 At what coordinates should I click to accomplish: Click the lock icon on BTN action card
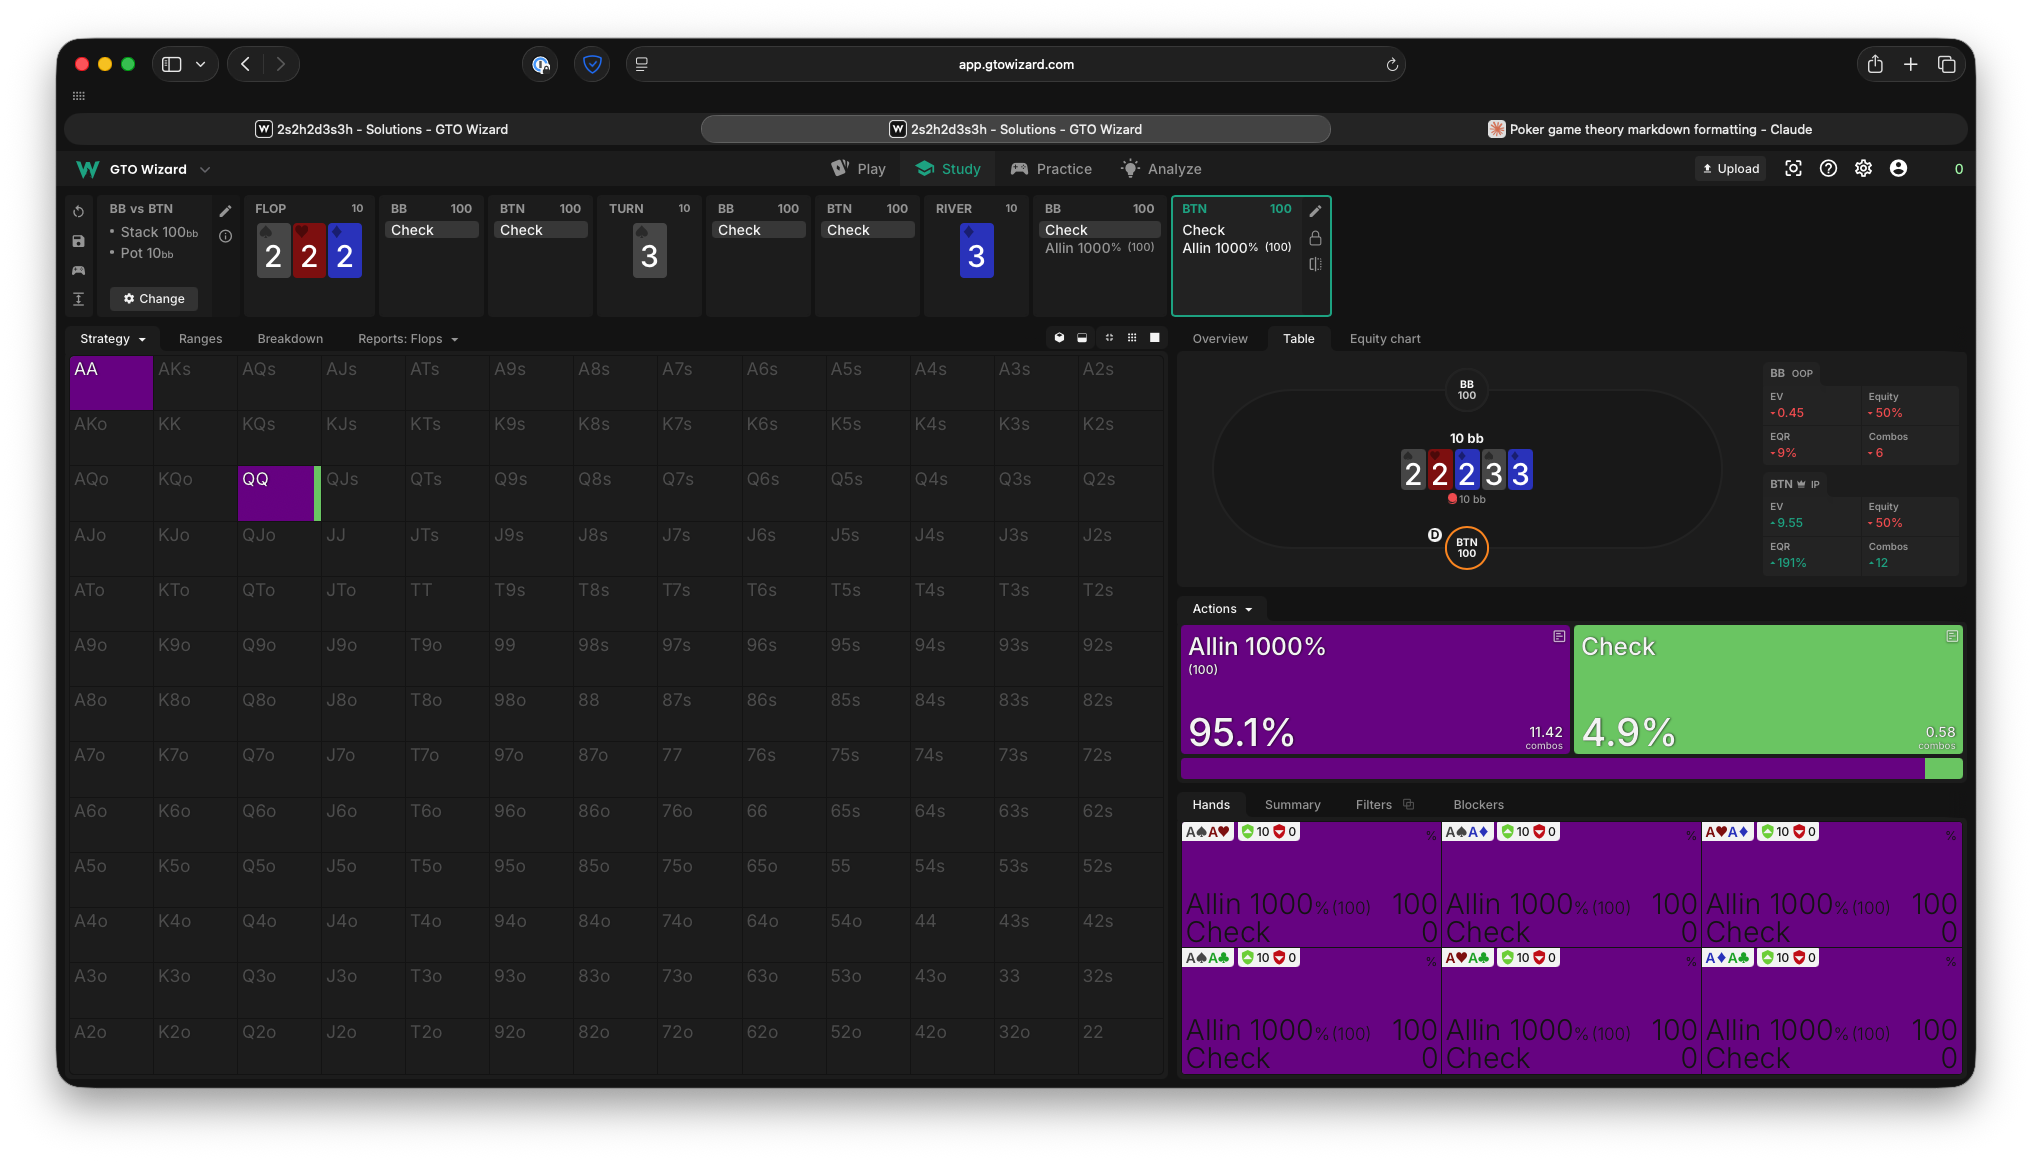tap(1315, 238)
